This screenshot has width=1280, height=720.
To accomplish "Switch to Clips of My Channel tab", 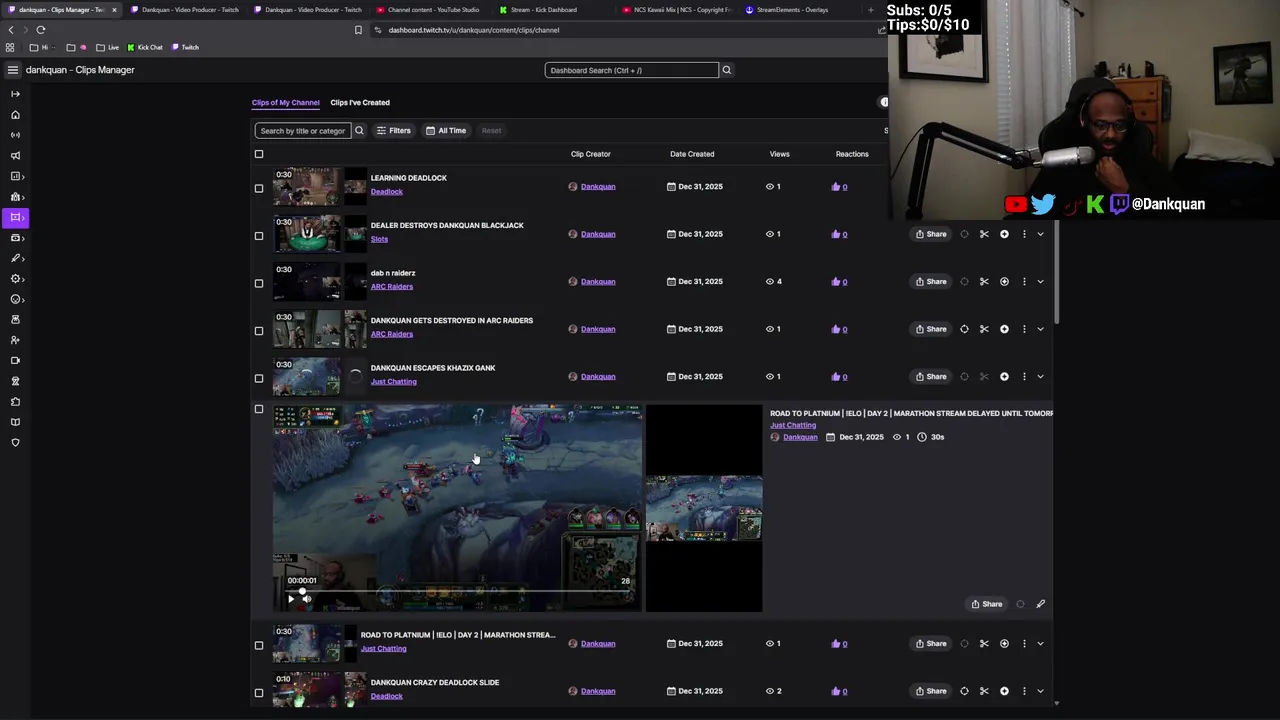I will click(x=285, y=102).
